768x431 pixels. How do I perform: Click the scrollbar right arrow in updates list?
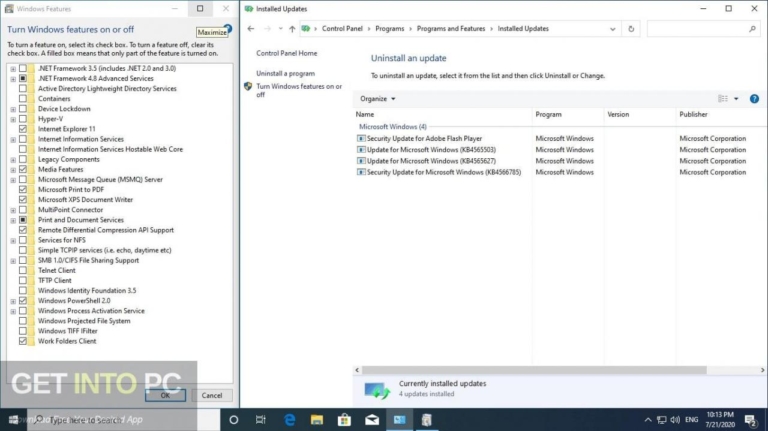[762, 370]
